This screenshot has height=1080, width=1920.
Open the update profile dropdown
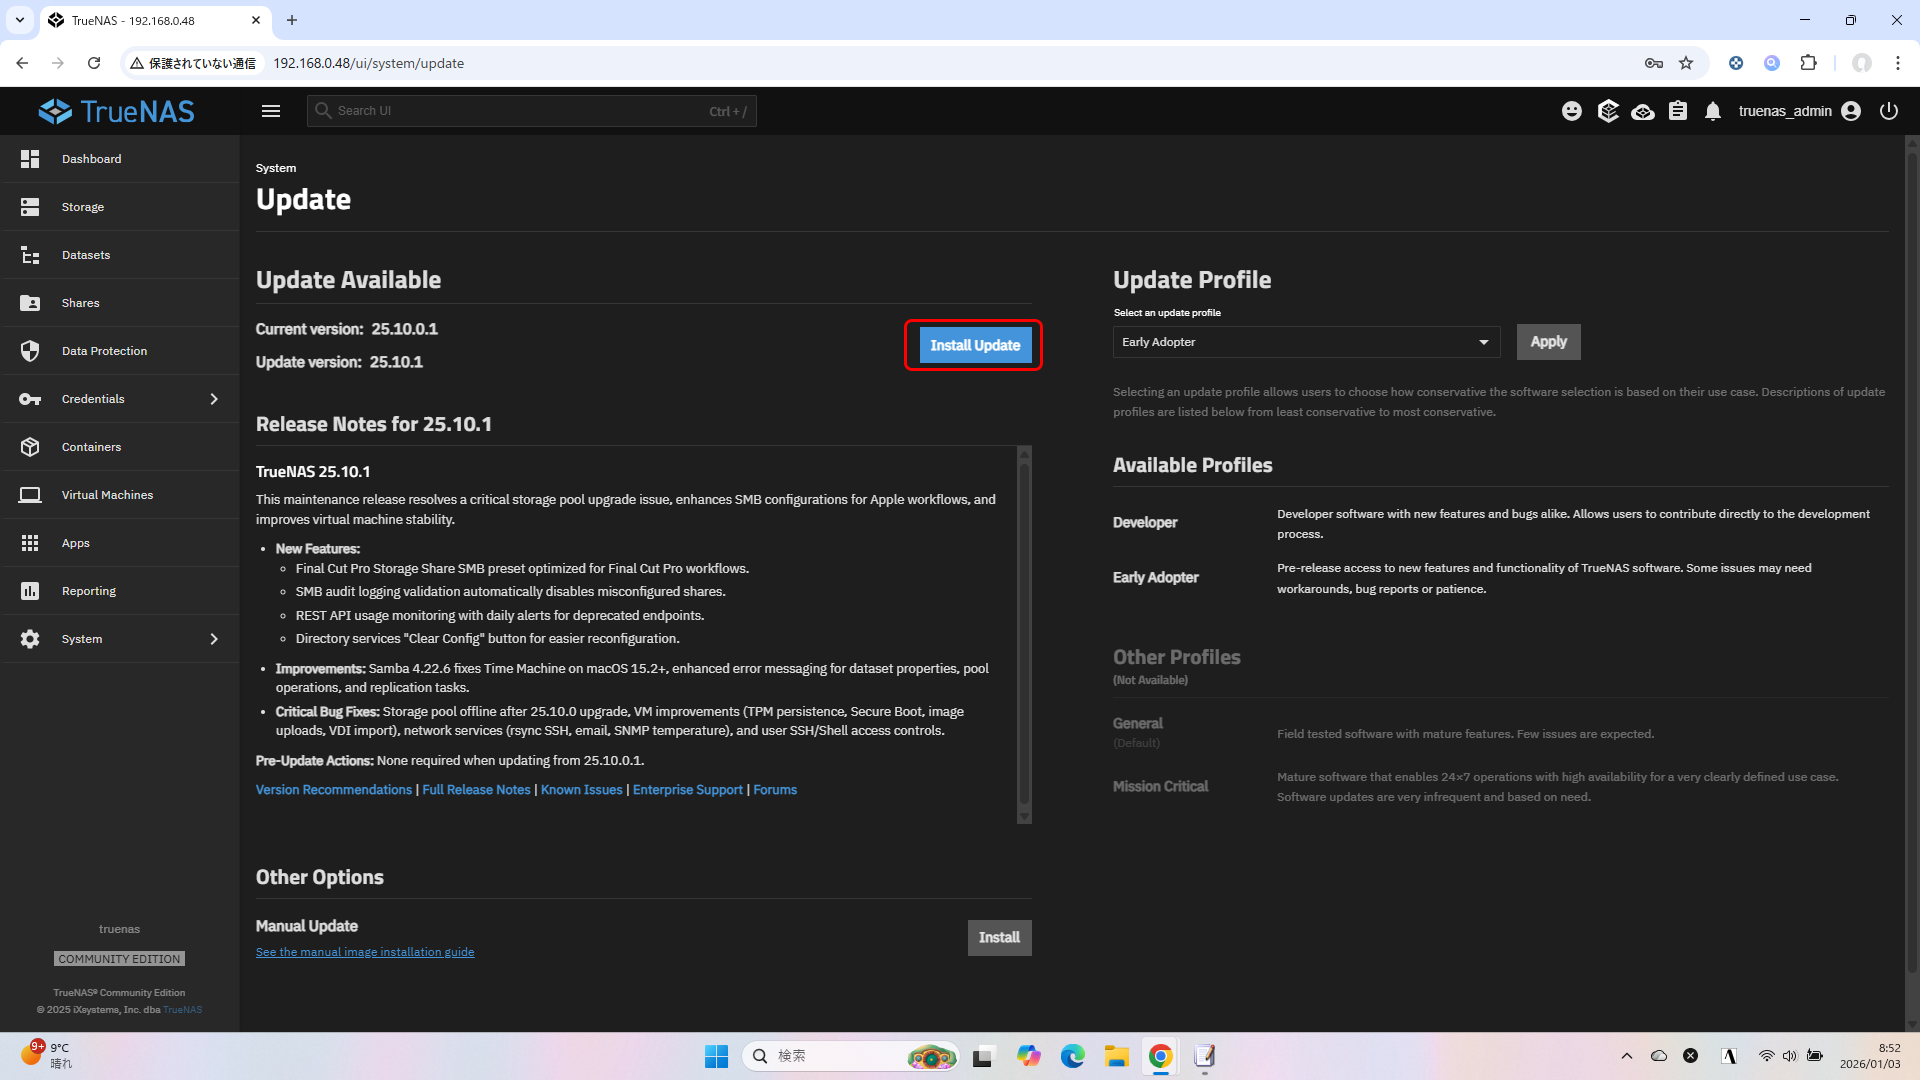(1306, 342)
